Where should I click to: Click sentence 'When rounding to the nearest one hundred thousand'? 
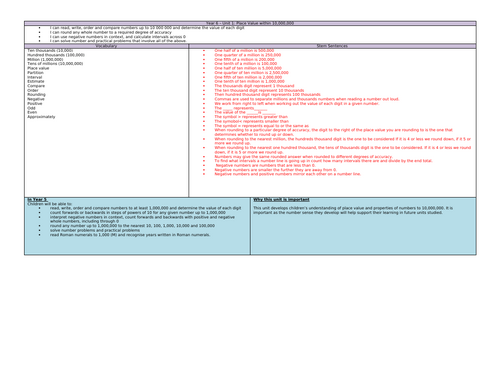click(343, 150)
